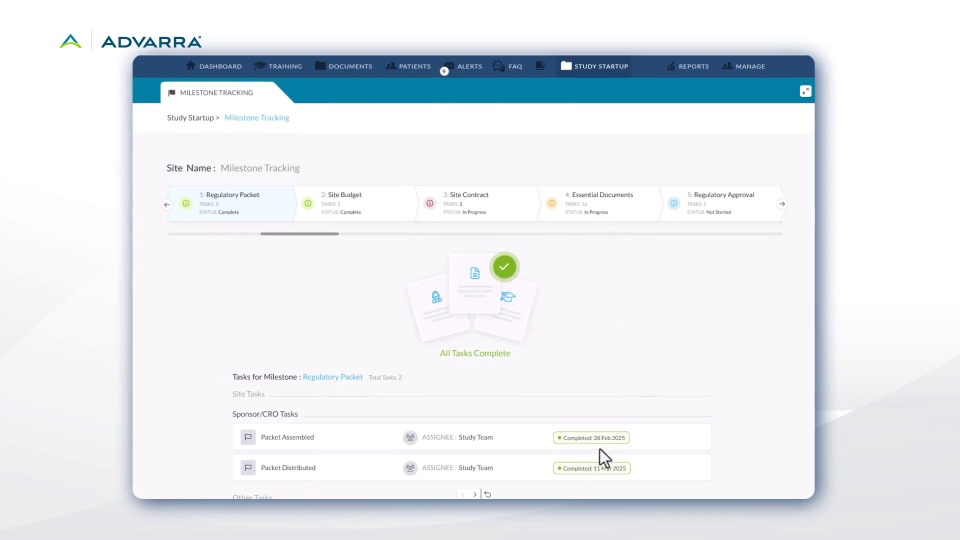Click the completed status badge for Packet Distributed
Image resolution: width=960 pixels, height=540 pixels.
pos(591,468)
